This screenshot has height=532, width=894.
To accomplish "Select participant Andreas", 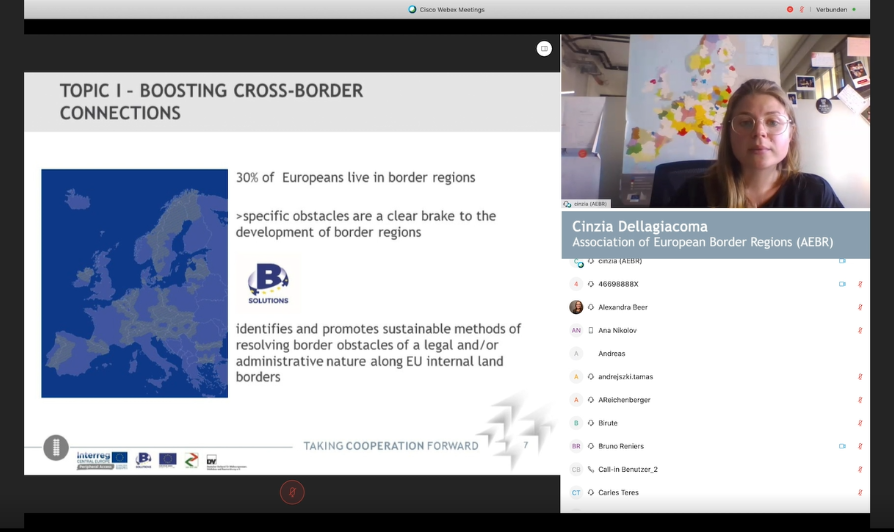I will [716, 354].
